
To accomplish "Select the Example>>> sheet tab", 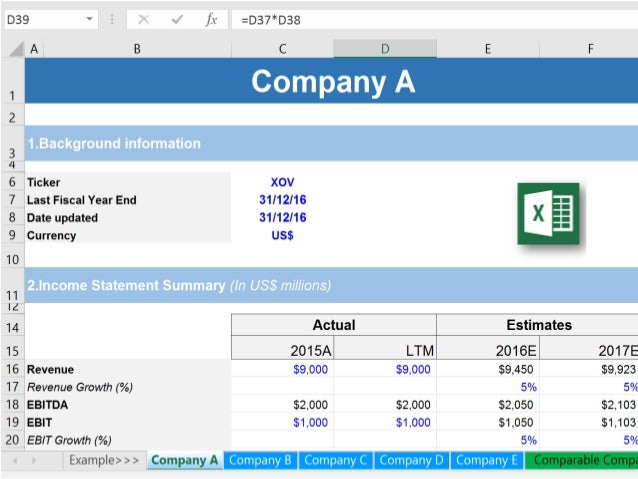I will coord(104,460).
